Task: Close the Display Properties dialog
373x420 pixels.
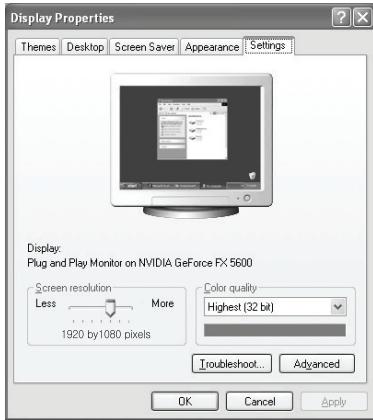Action: pos(362,17)
